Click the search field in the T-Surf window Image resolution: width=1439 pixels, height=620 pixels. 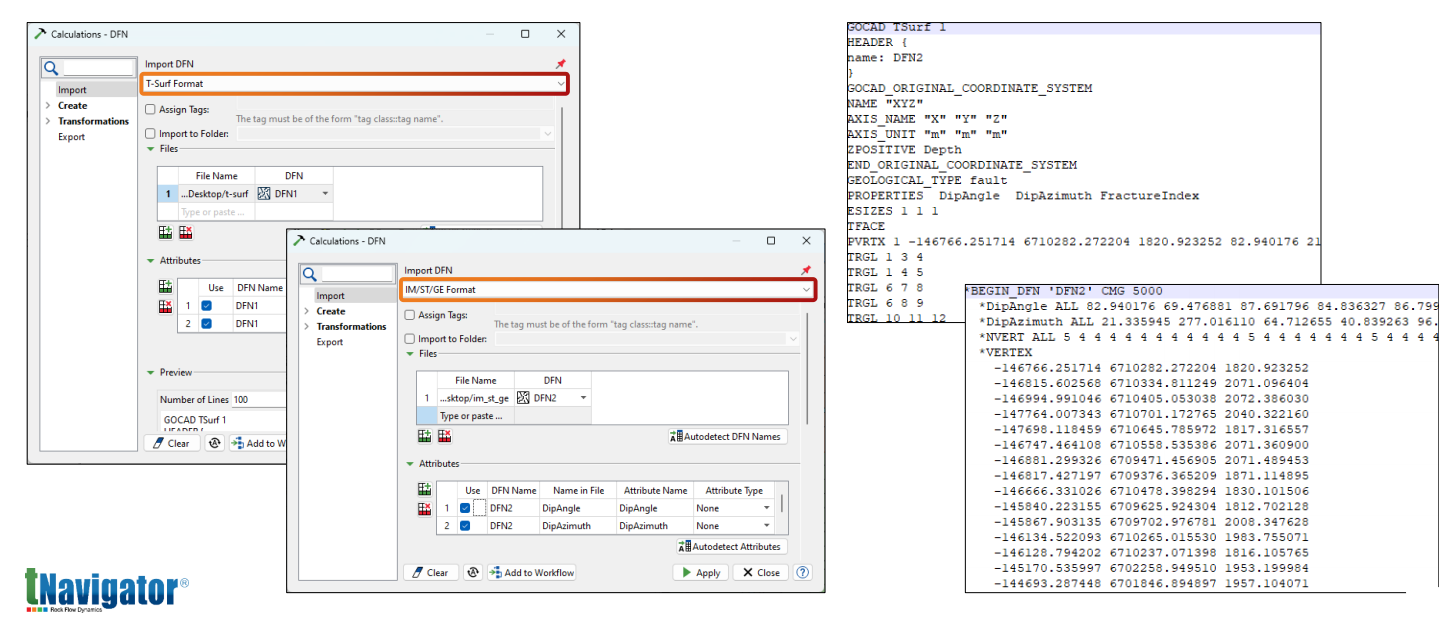tap(98, 68)
